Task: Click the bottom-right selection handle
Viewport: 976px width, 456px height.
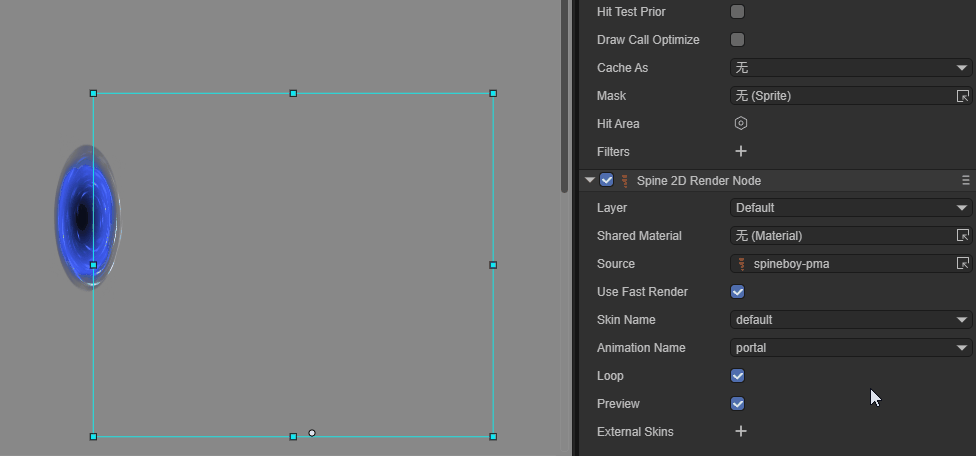Action: (493, 437)
